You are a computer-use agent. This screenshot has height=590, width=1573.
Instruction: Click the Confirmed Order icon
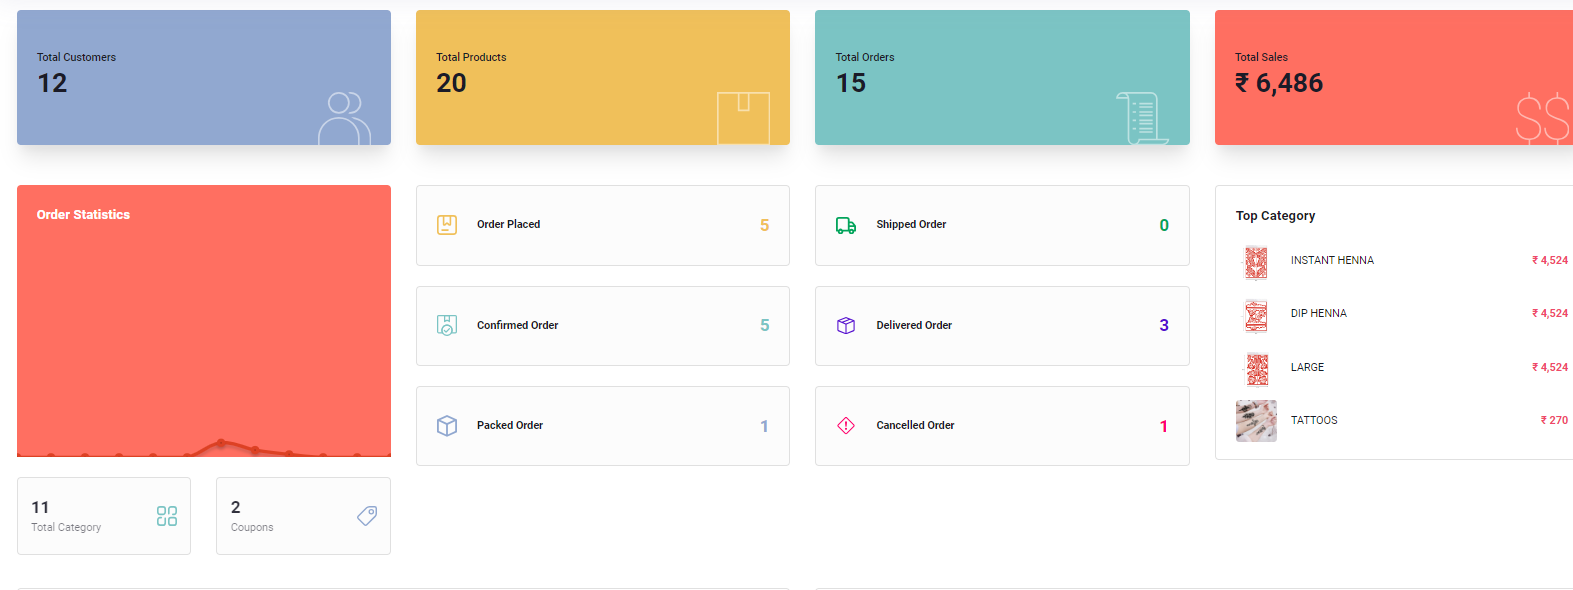pos(447,325)
